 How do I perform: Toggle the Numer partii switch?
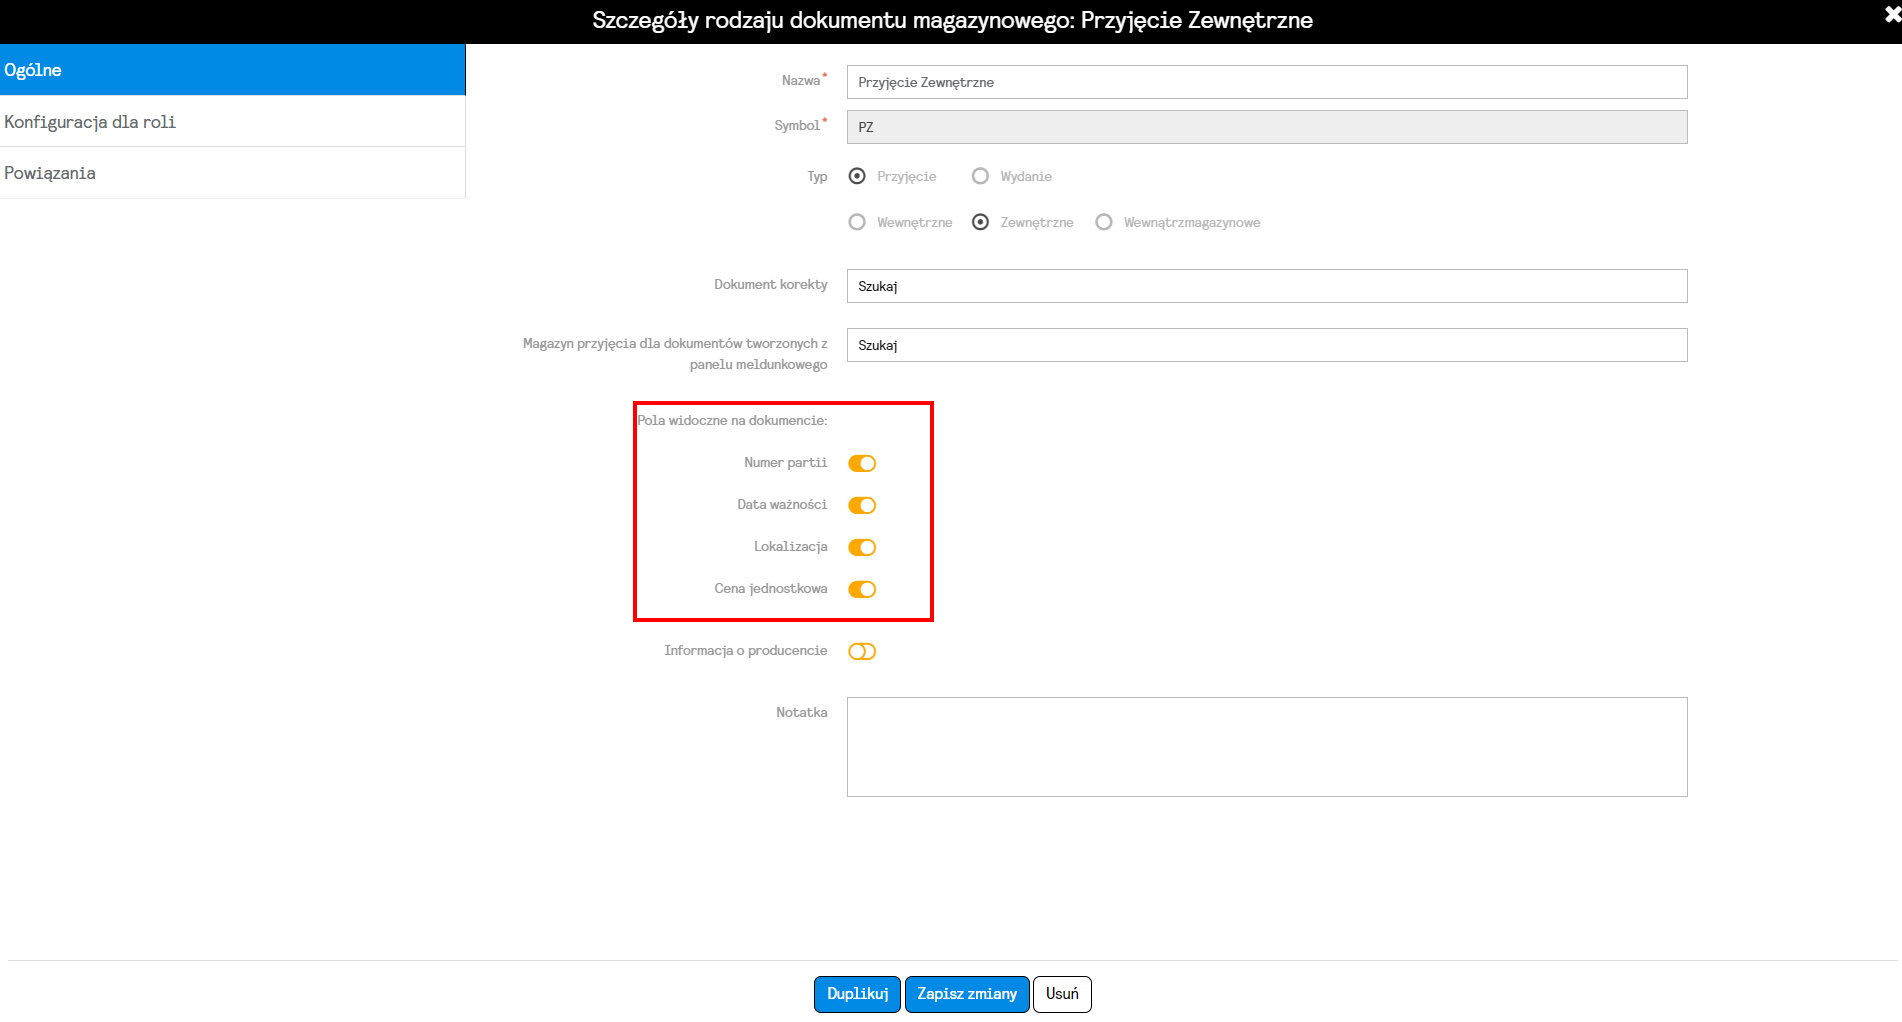[862, 463]
